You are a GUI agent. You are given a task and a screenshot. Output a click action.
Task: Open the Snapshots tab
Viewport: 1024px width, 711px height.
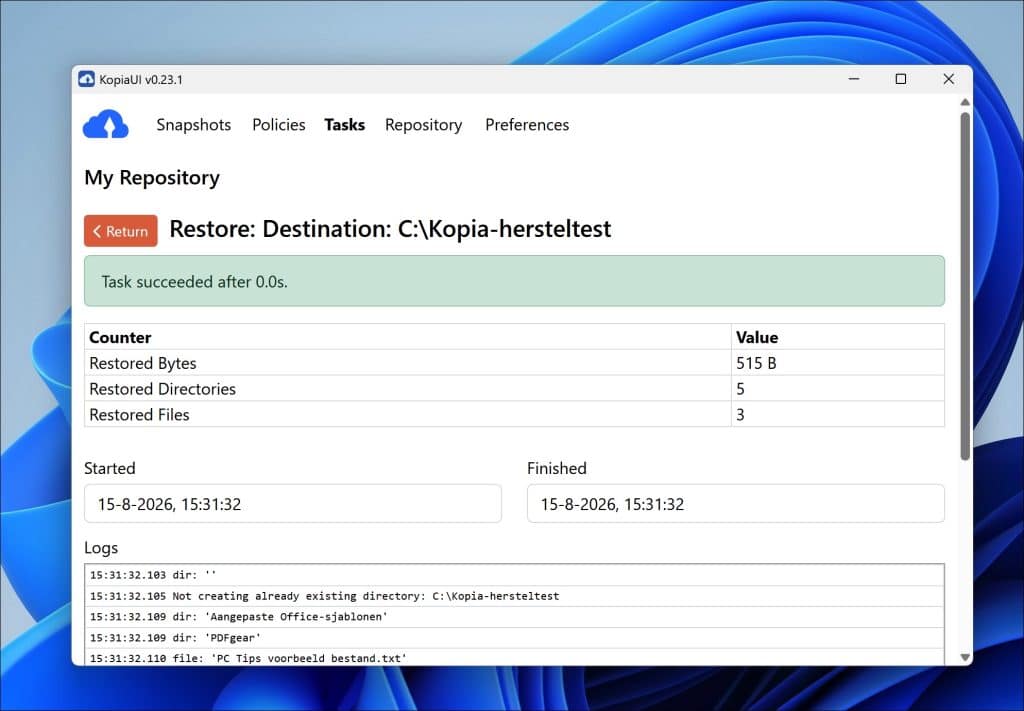point(193,125)
